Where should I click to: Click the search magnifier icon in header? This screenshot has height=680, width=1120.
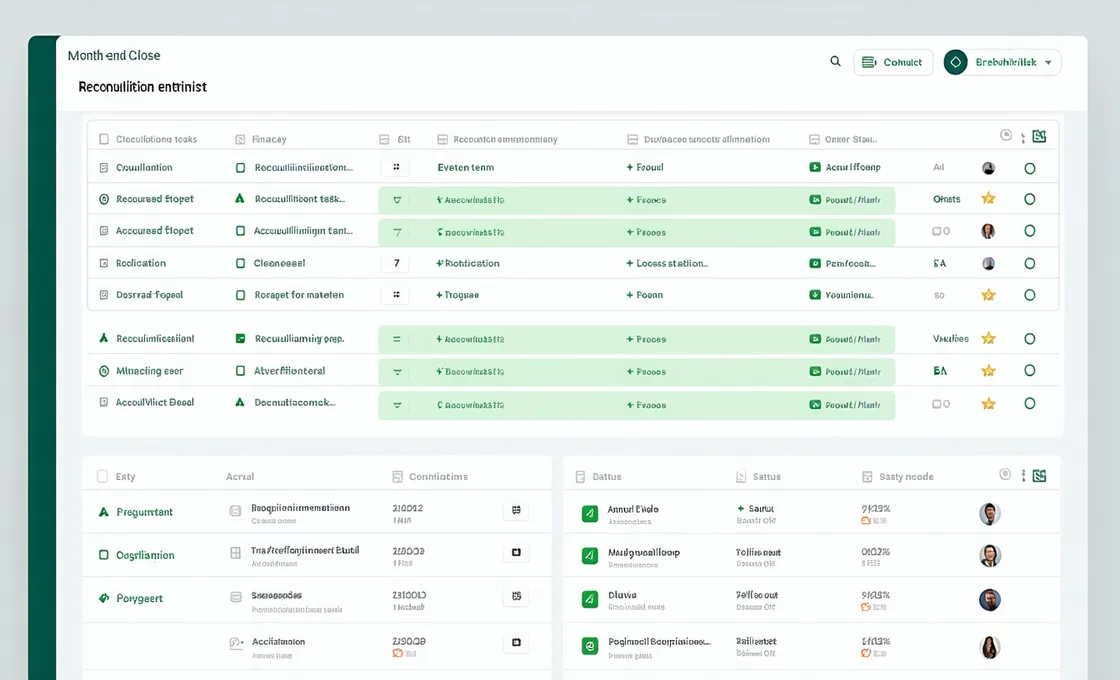click(835, 61)
